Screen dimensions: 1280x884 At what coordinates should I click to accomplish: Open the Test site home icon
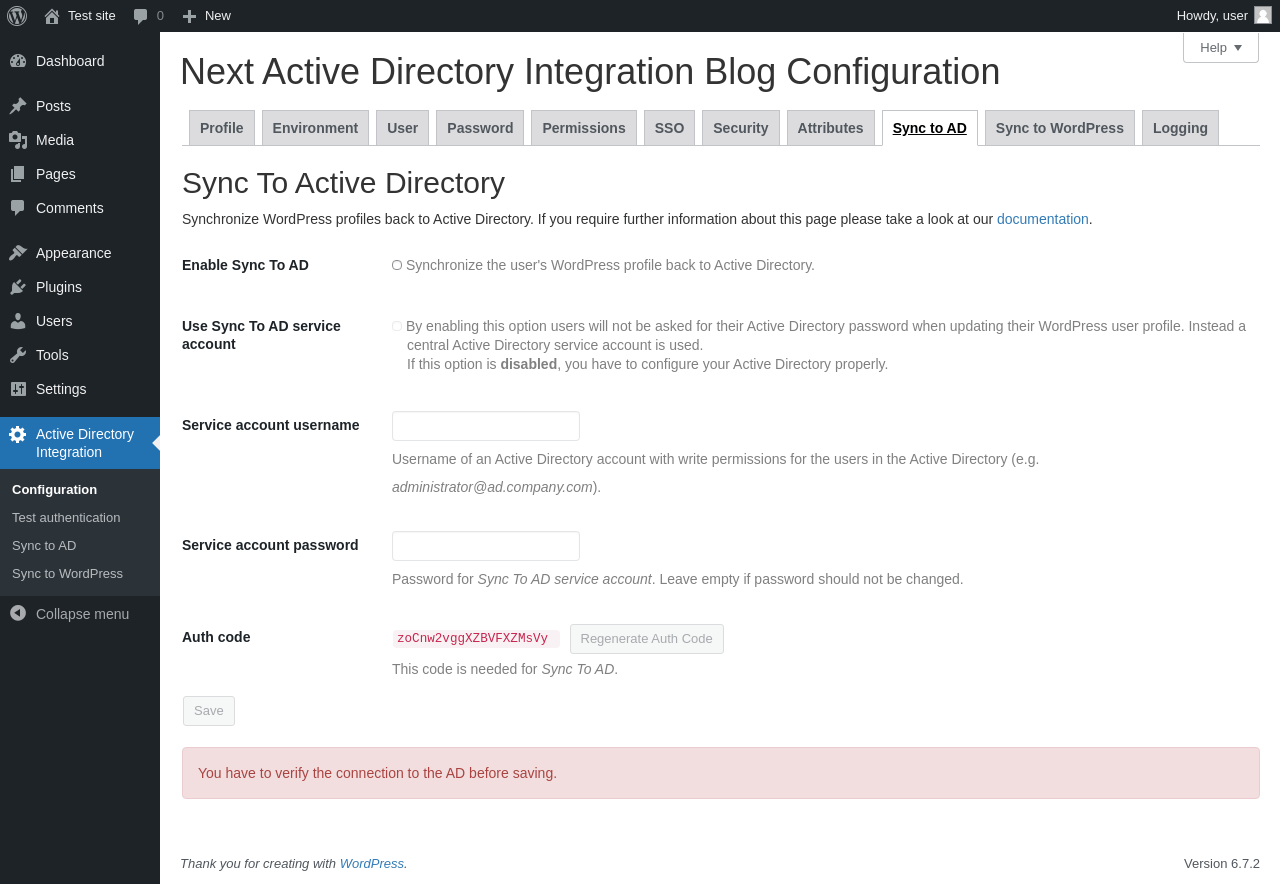[x=52, y=16]
